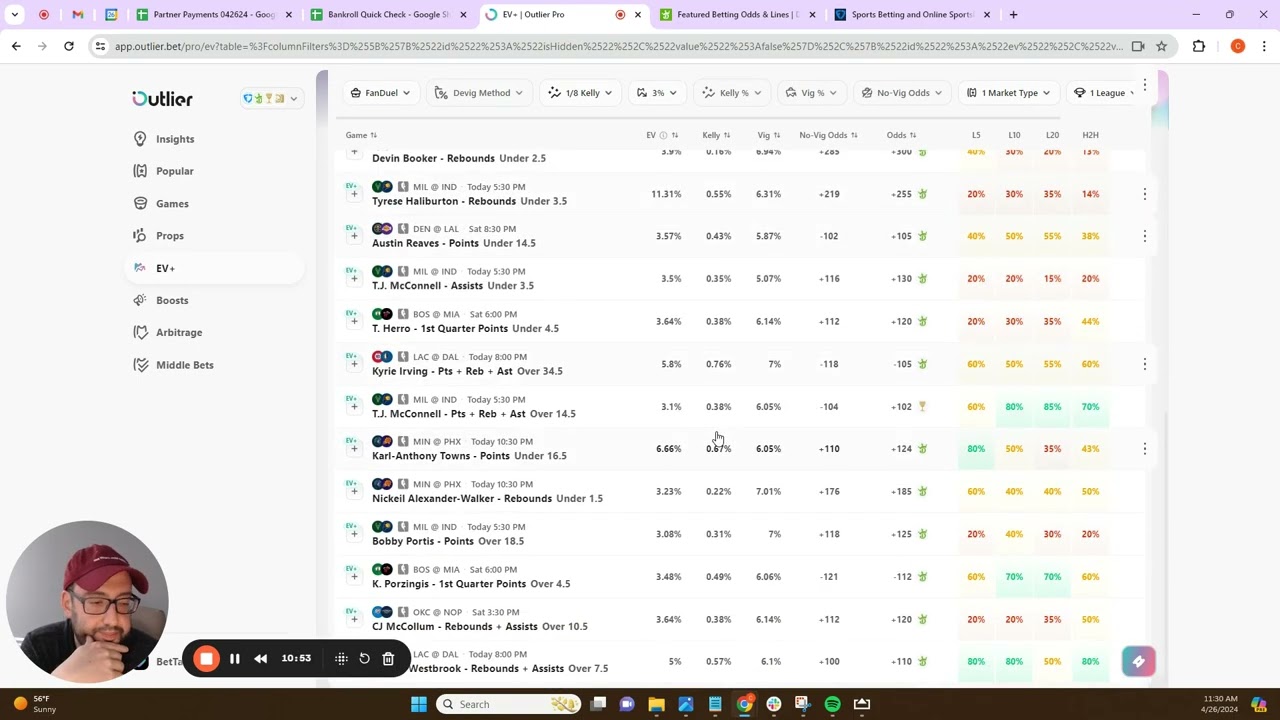Open the Kelly % filter dropdown
1280x720 pixels.
pos(732,93)
